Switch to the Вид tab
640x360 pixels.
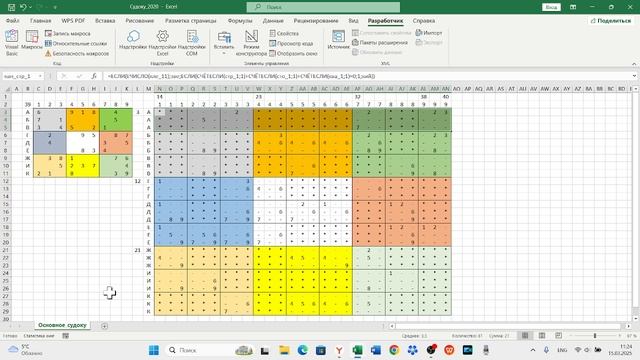(x=353, y=20)
